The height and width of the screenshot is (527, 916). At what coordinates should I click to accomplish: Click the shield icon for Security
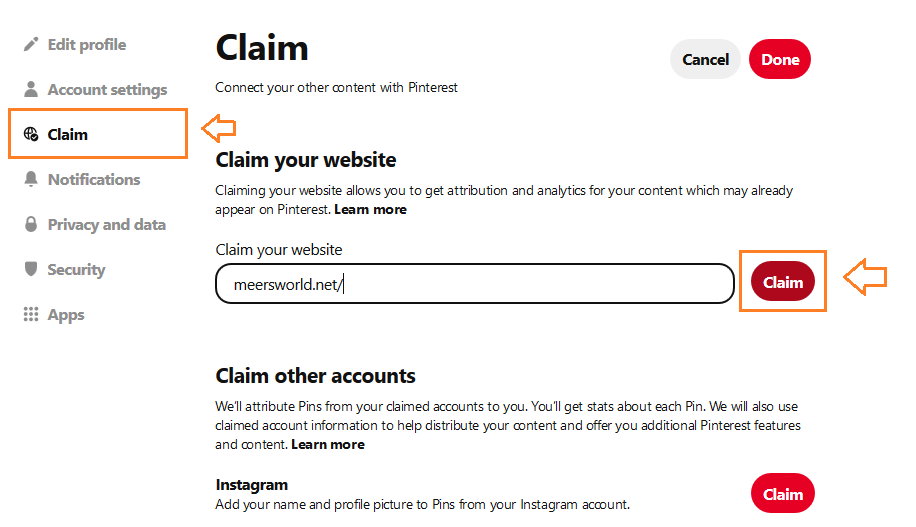pyautogui.click(x=31, y=270)
